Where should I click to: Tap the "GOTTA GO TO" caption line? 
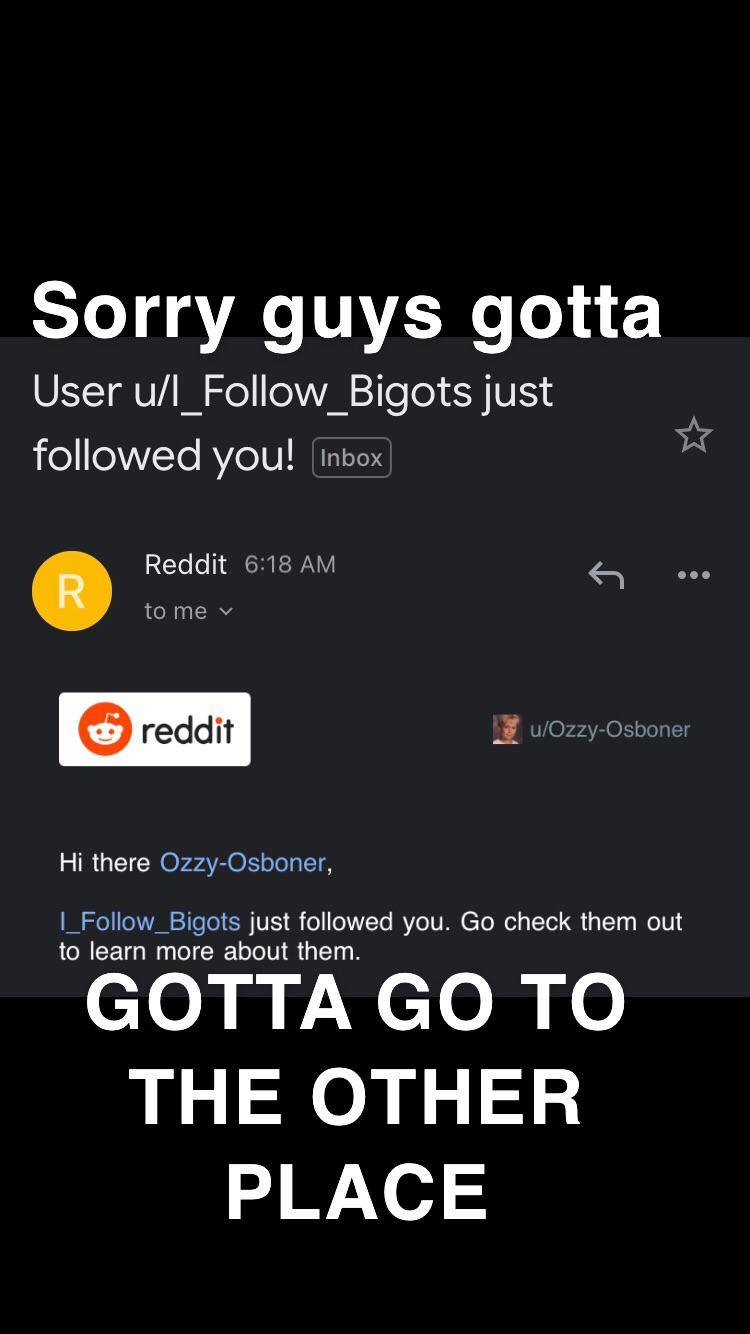click(x=356, y=1002)
